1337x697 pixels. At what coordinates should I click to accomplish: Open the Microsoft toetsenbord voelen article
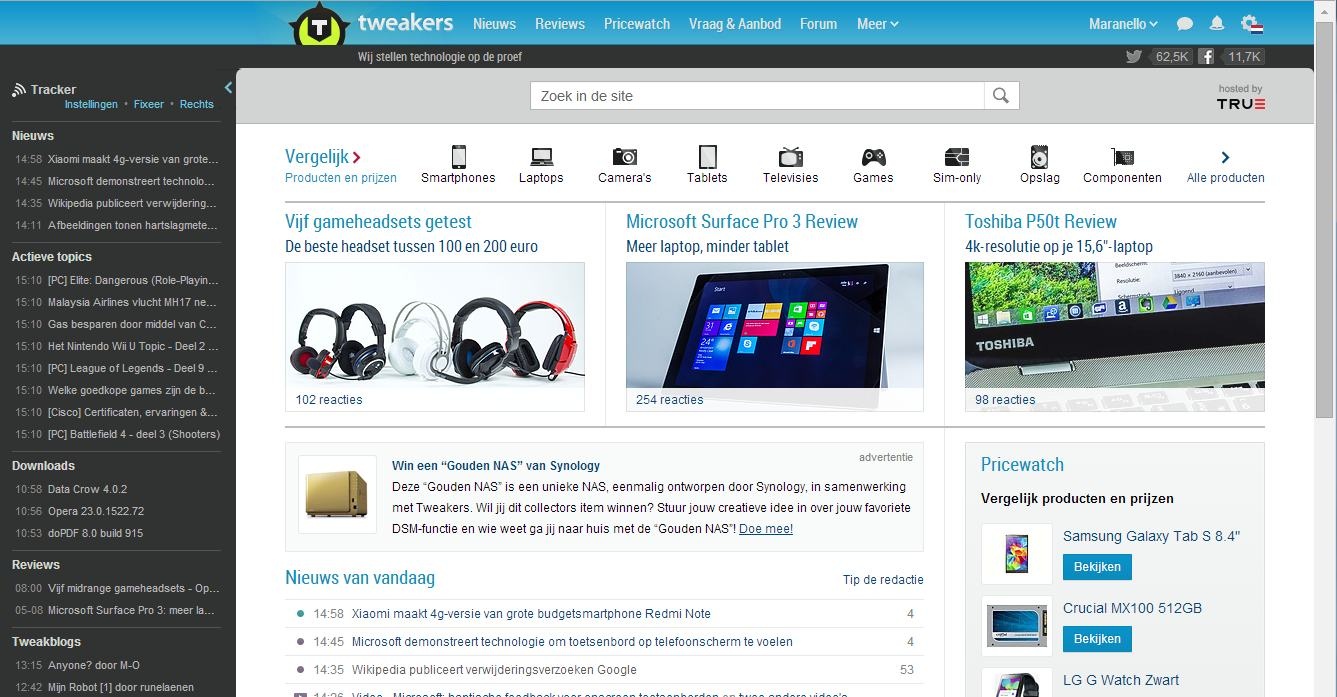pyautogui.click(x=572, y=642)
